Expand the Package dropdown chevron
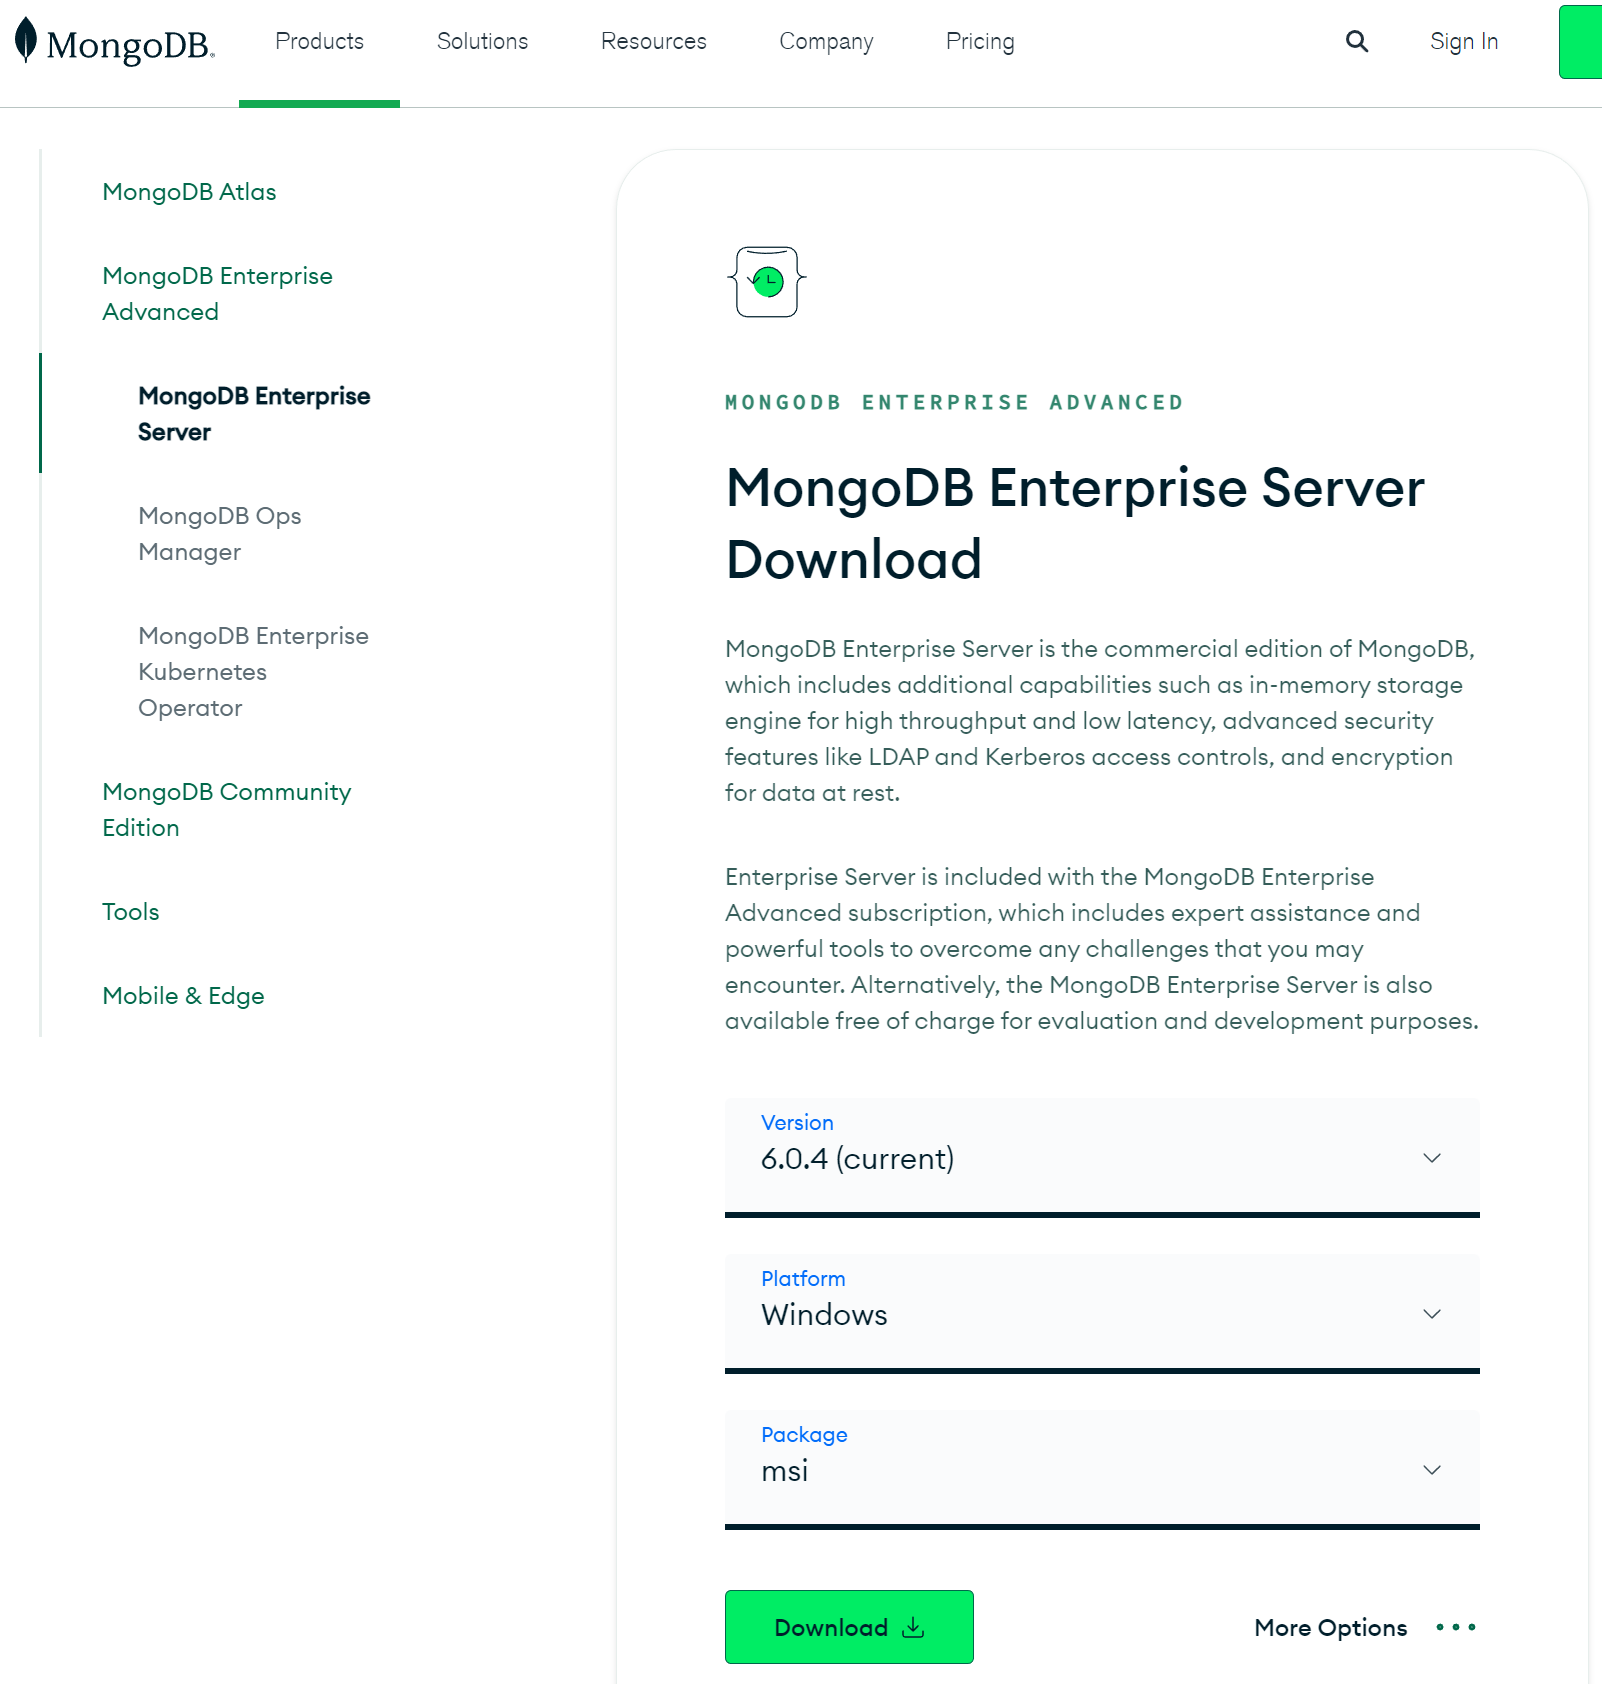The image size is (1602, 1684). coord(1432,1470)
